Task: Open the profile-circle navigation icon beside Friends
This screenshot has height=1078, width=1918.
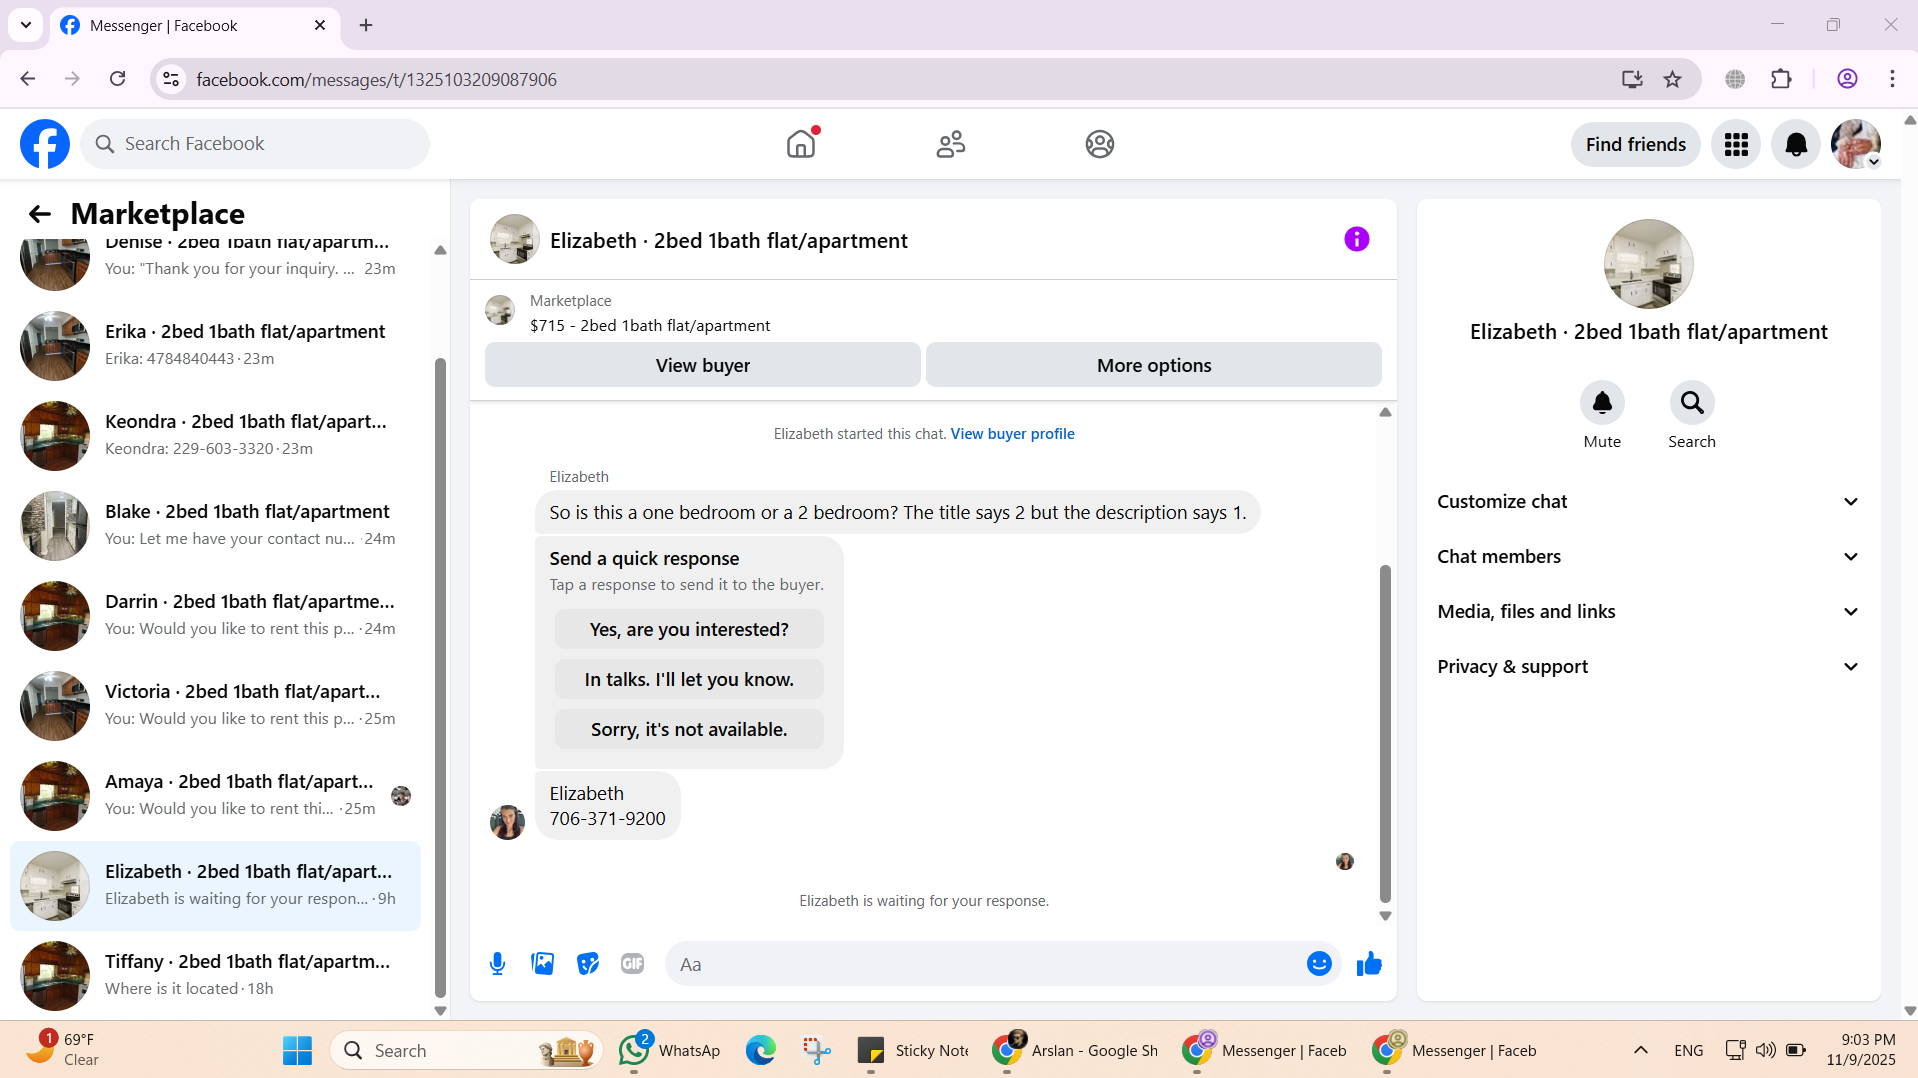Action: click(x=1100, y=144)
